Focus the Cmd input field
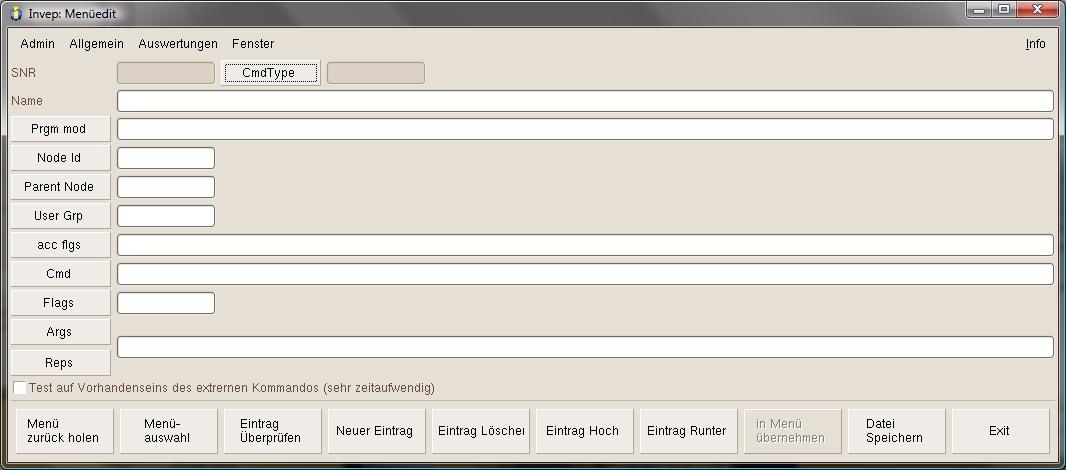This screenshot has width=1066, height=470. (585, 274)
